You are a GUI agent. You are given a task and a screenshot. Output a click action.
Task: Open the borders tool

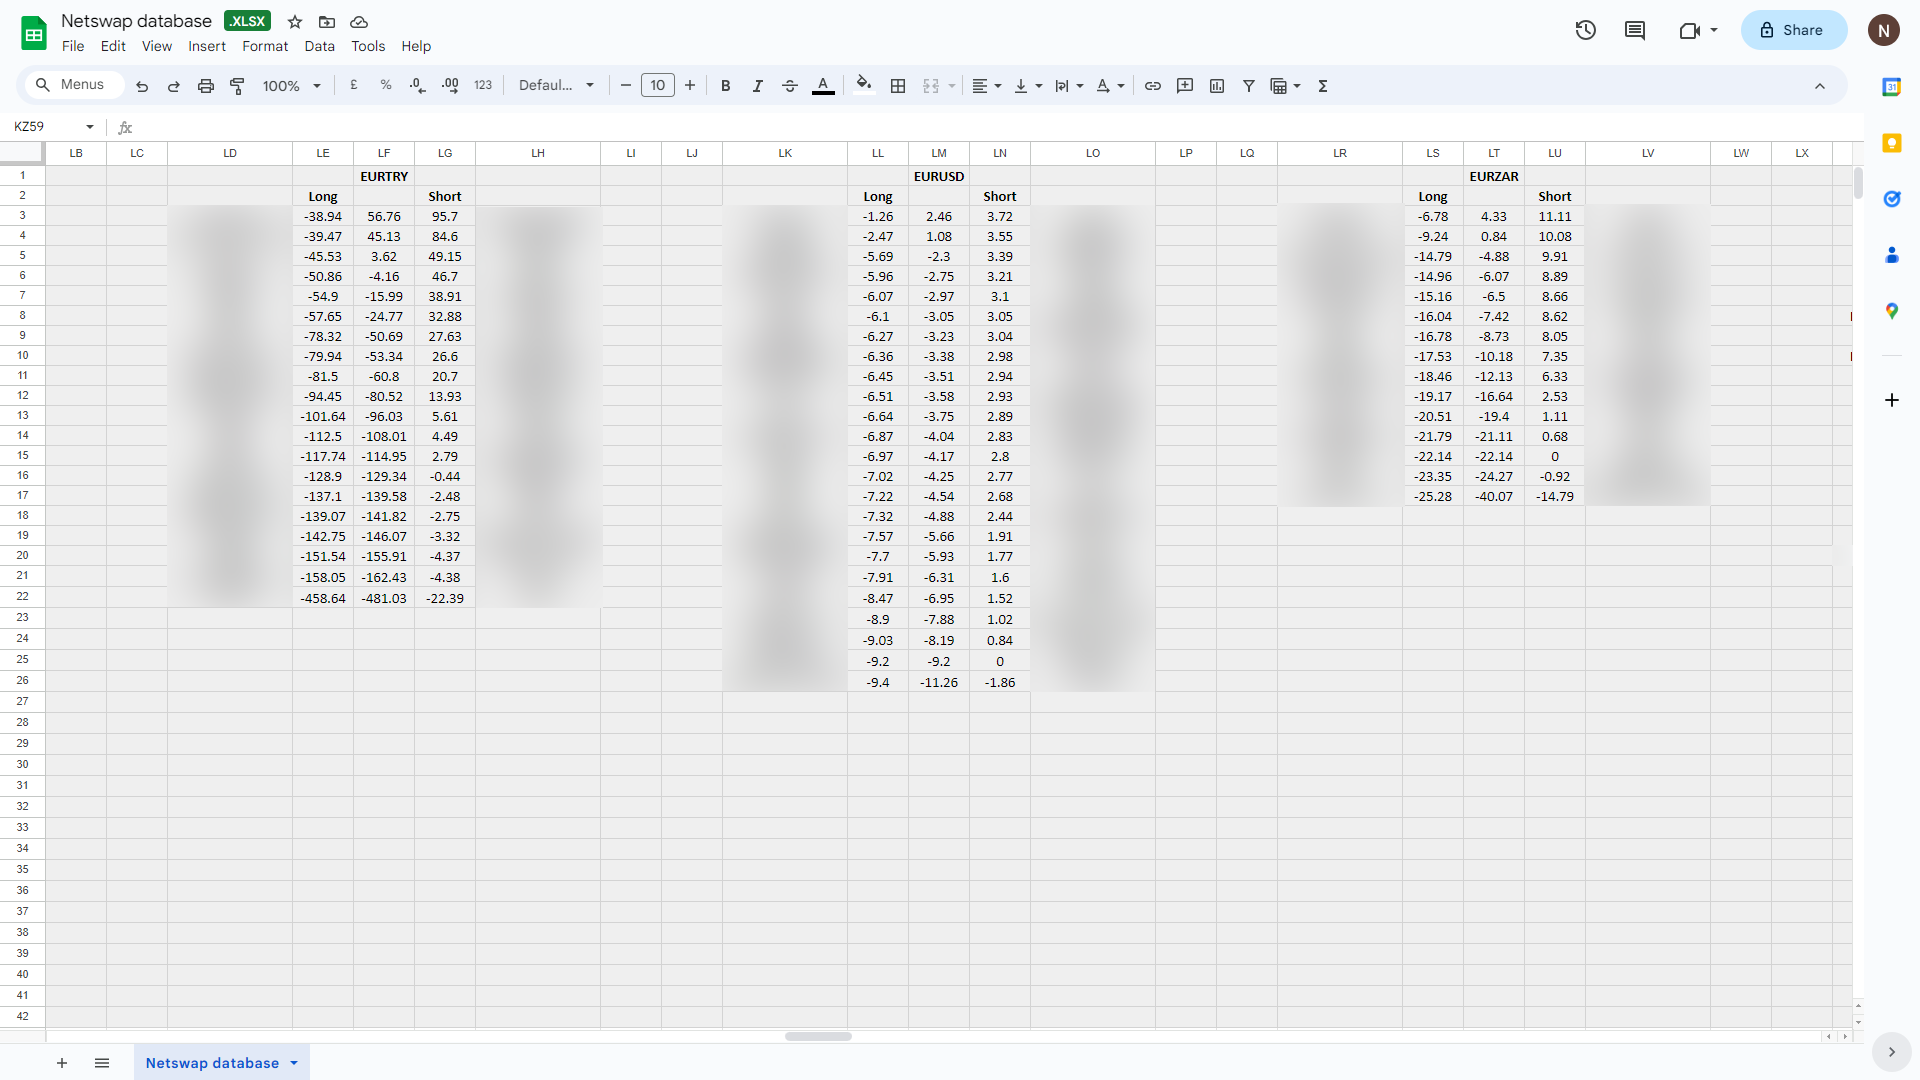pyautogui.click(x=898, y=86)
